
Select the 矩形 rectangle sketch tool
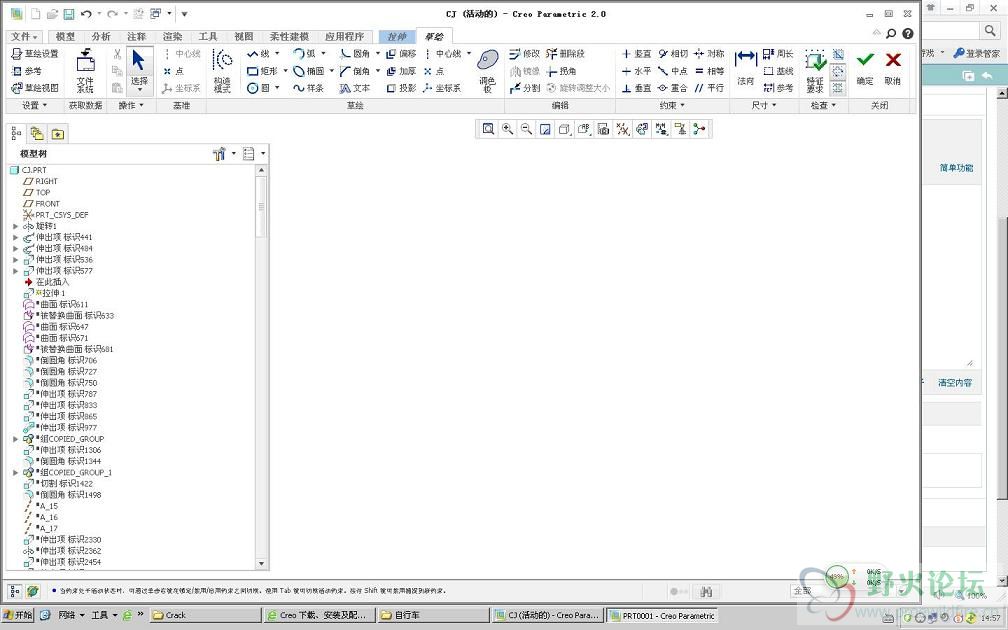262,71
